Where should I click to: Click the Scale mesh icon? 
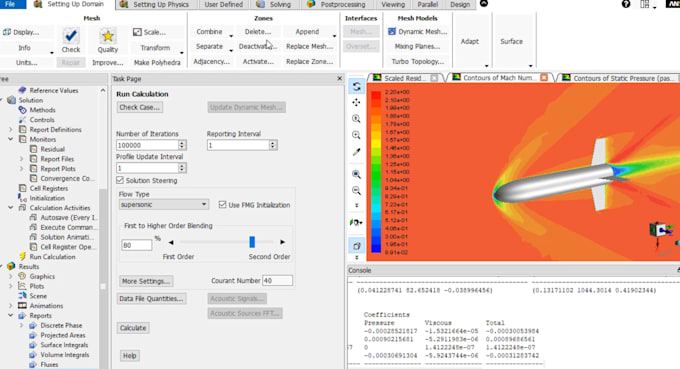[x=137, y=32]
